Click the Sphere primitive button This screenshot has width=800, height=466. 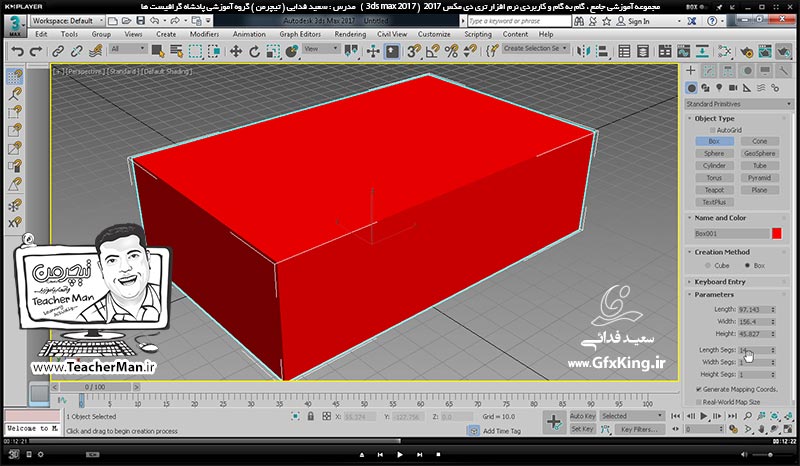[714, 153]
